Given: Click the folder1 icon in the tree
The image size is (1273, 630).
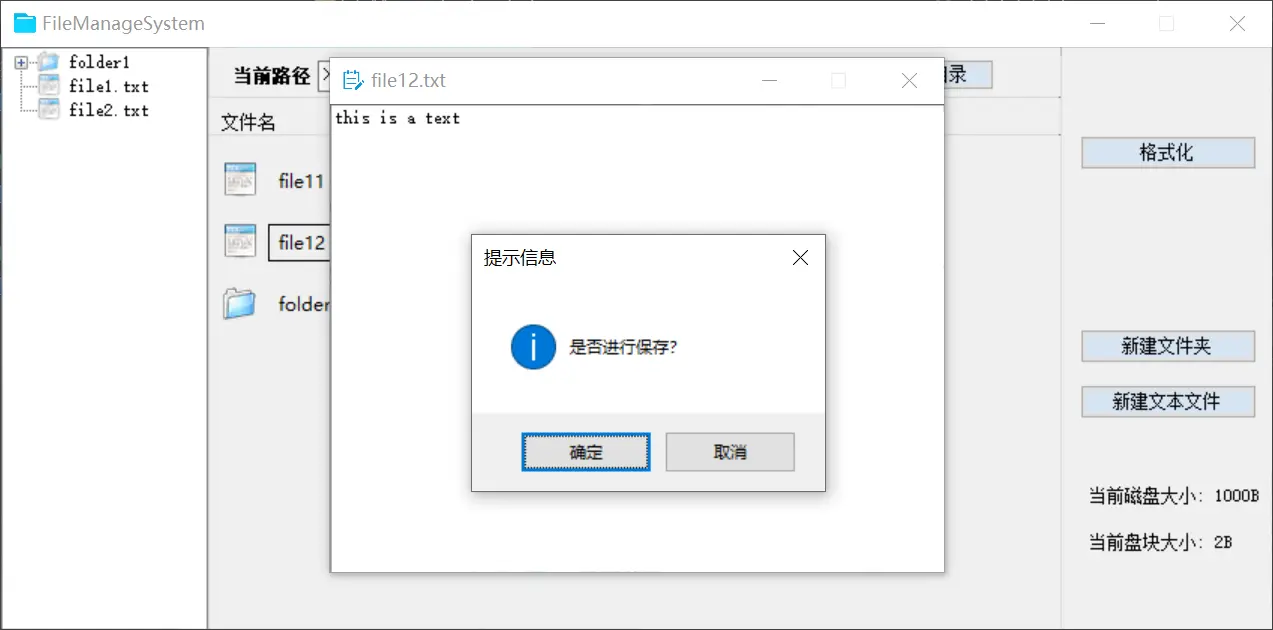Looking at the screenshot, I should pyautogui.click(x=48, y=62).
